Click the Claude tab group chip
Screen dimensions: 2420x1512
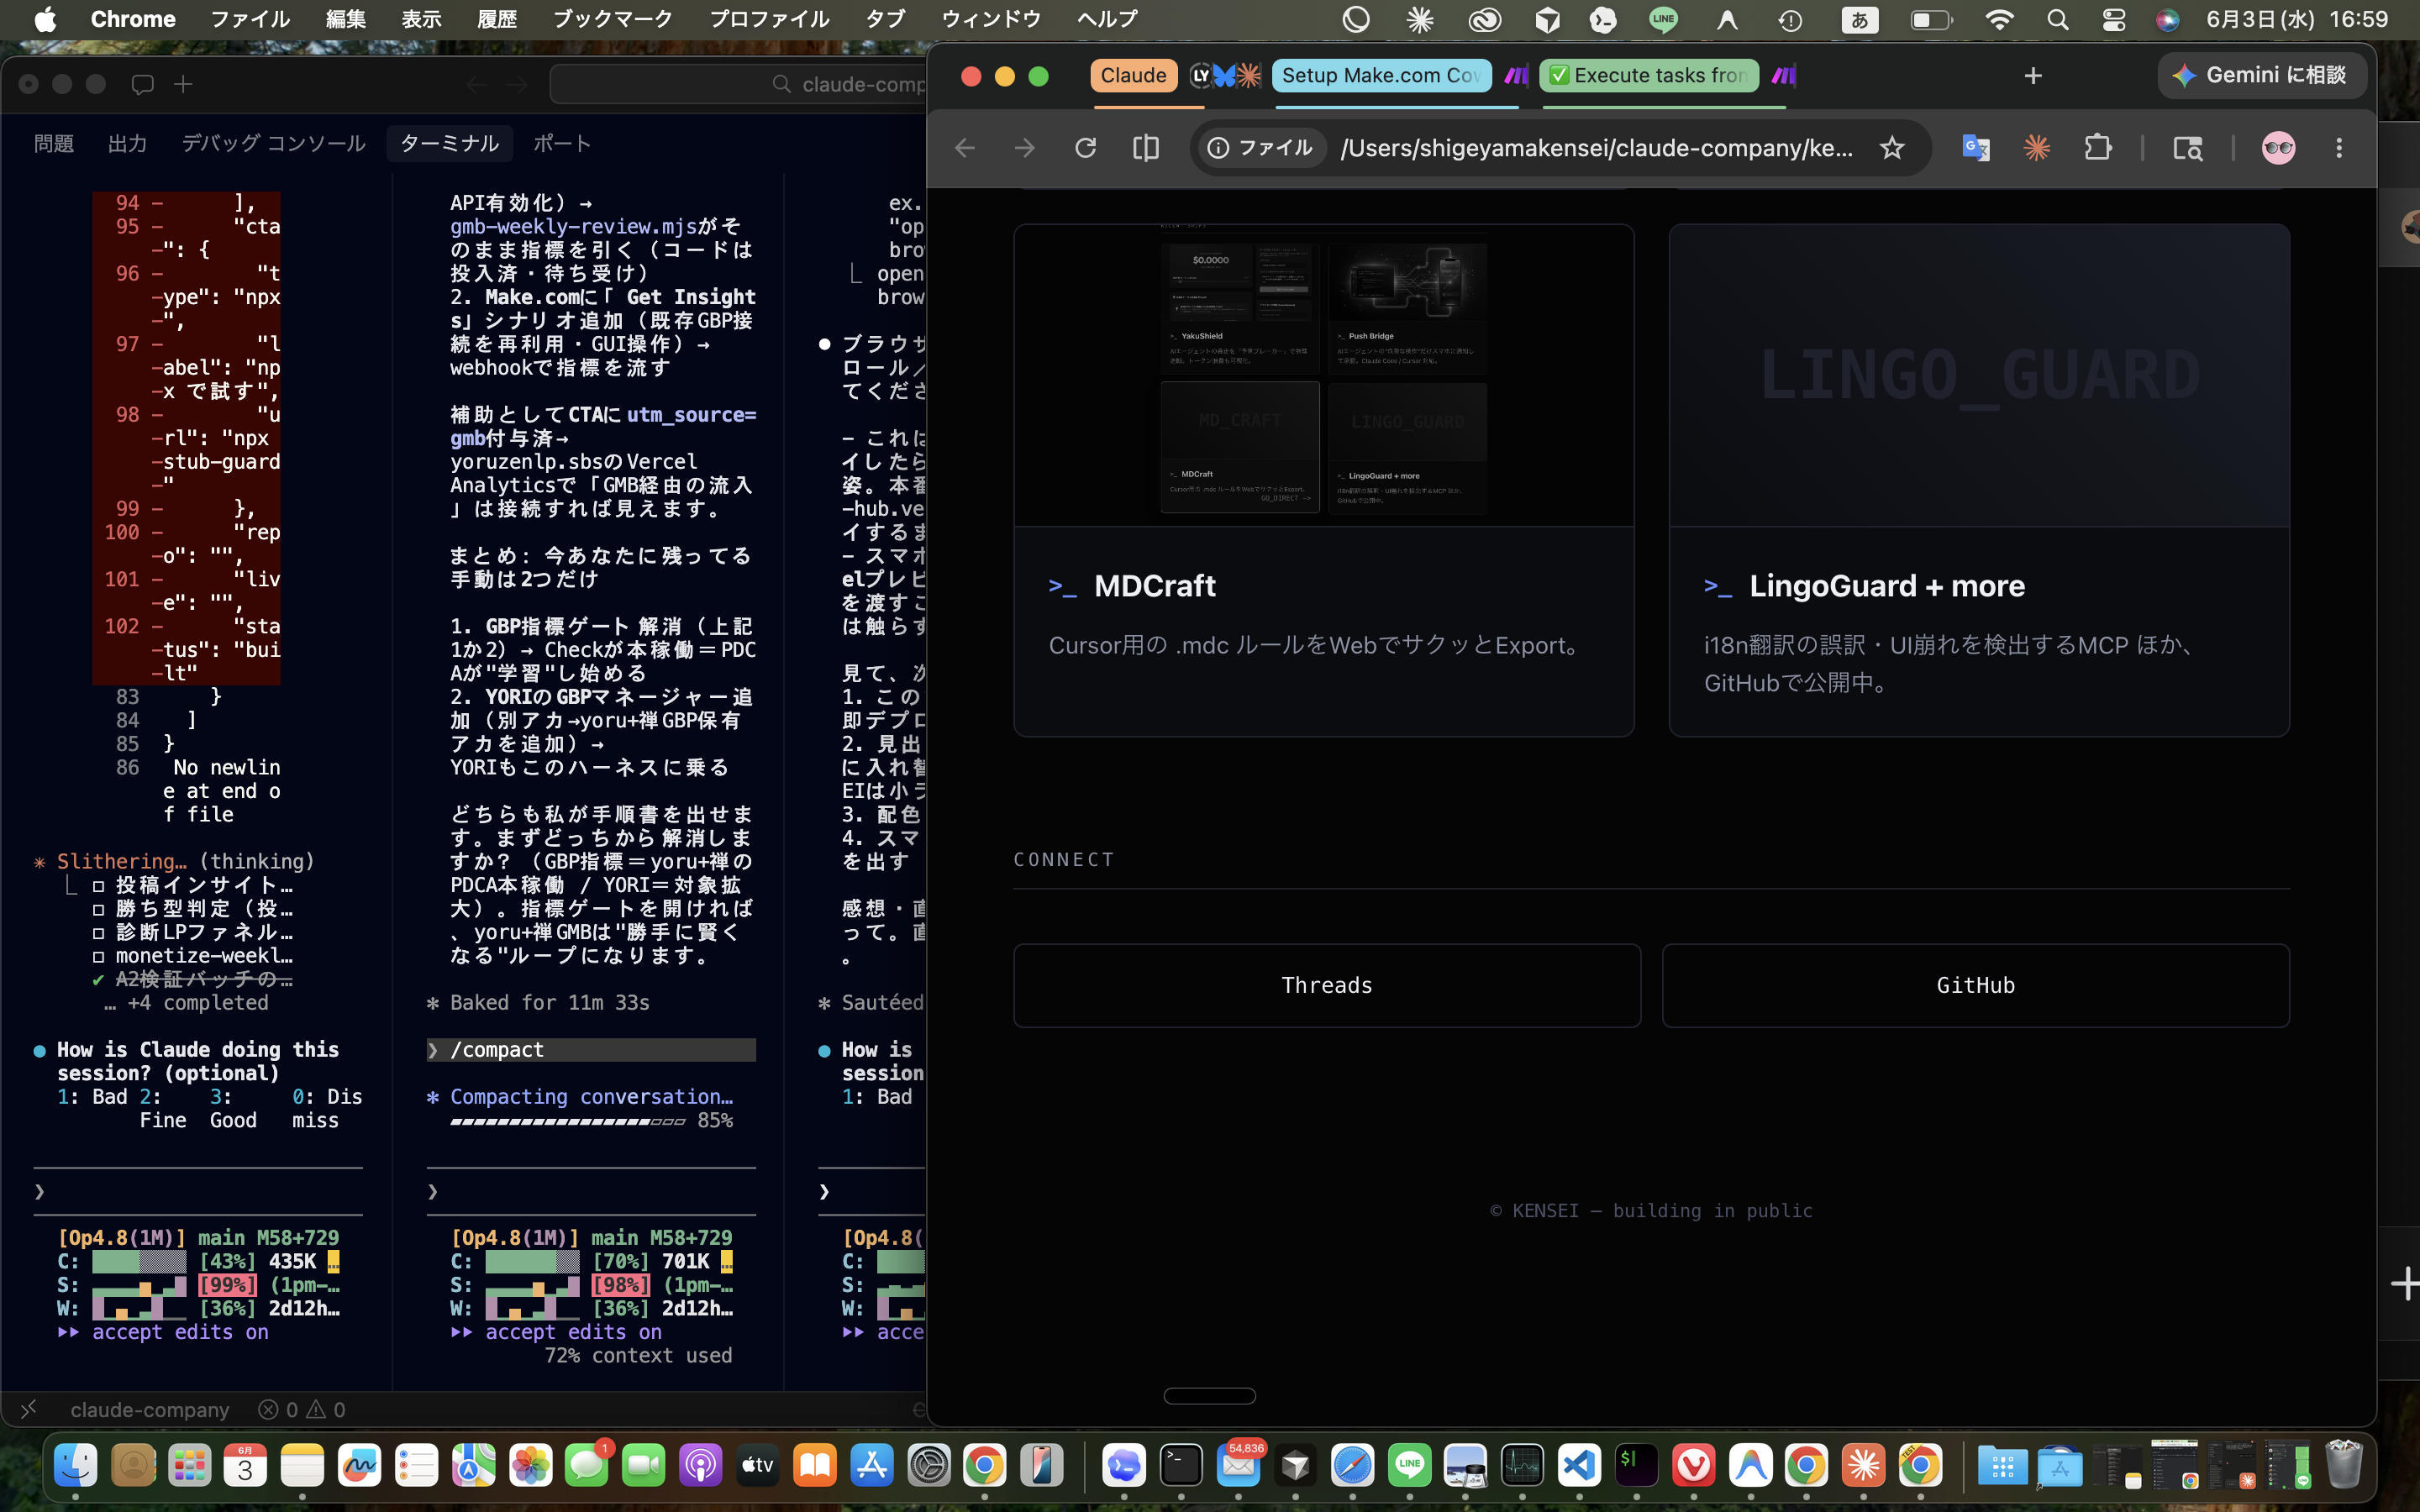(1133, 75)
